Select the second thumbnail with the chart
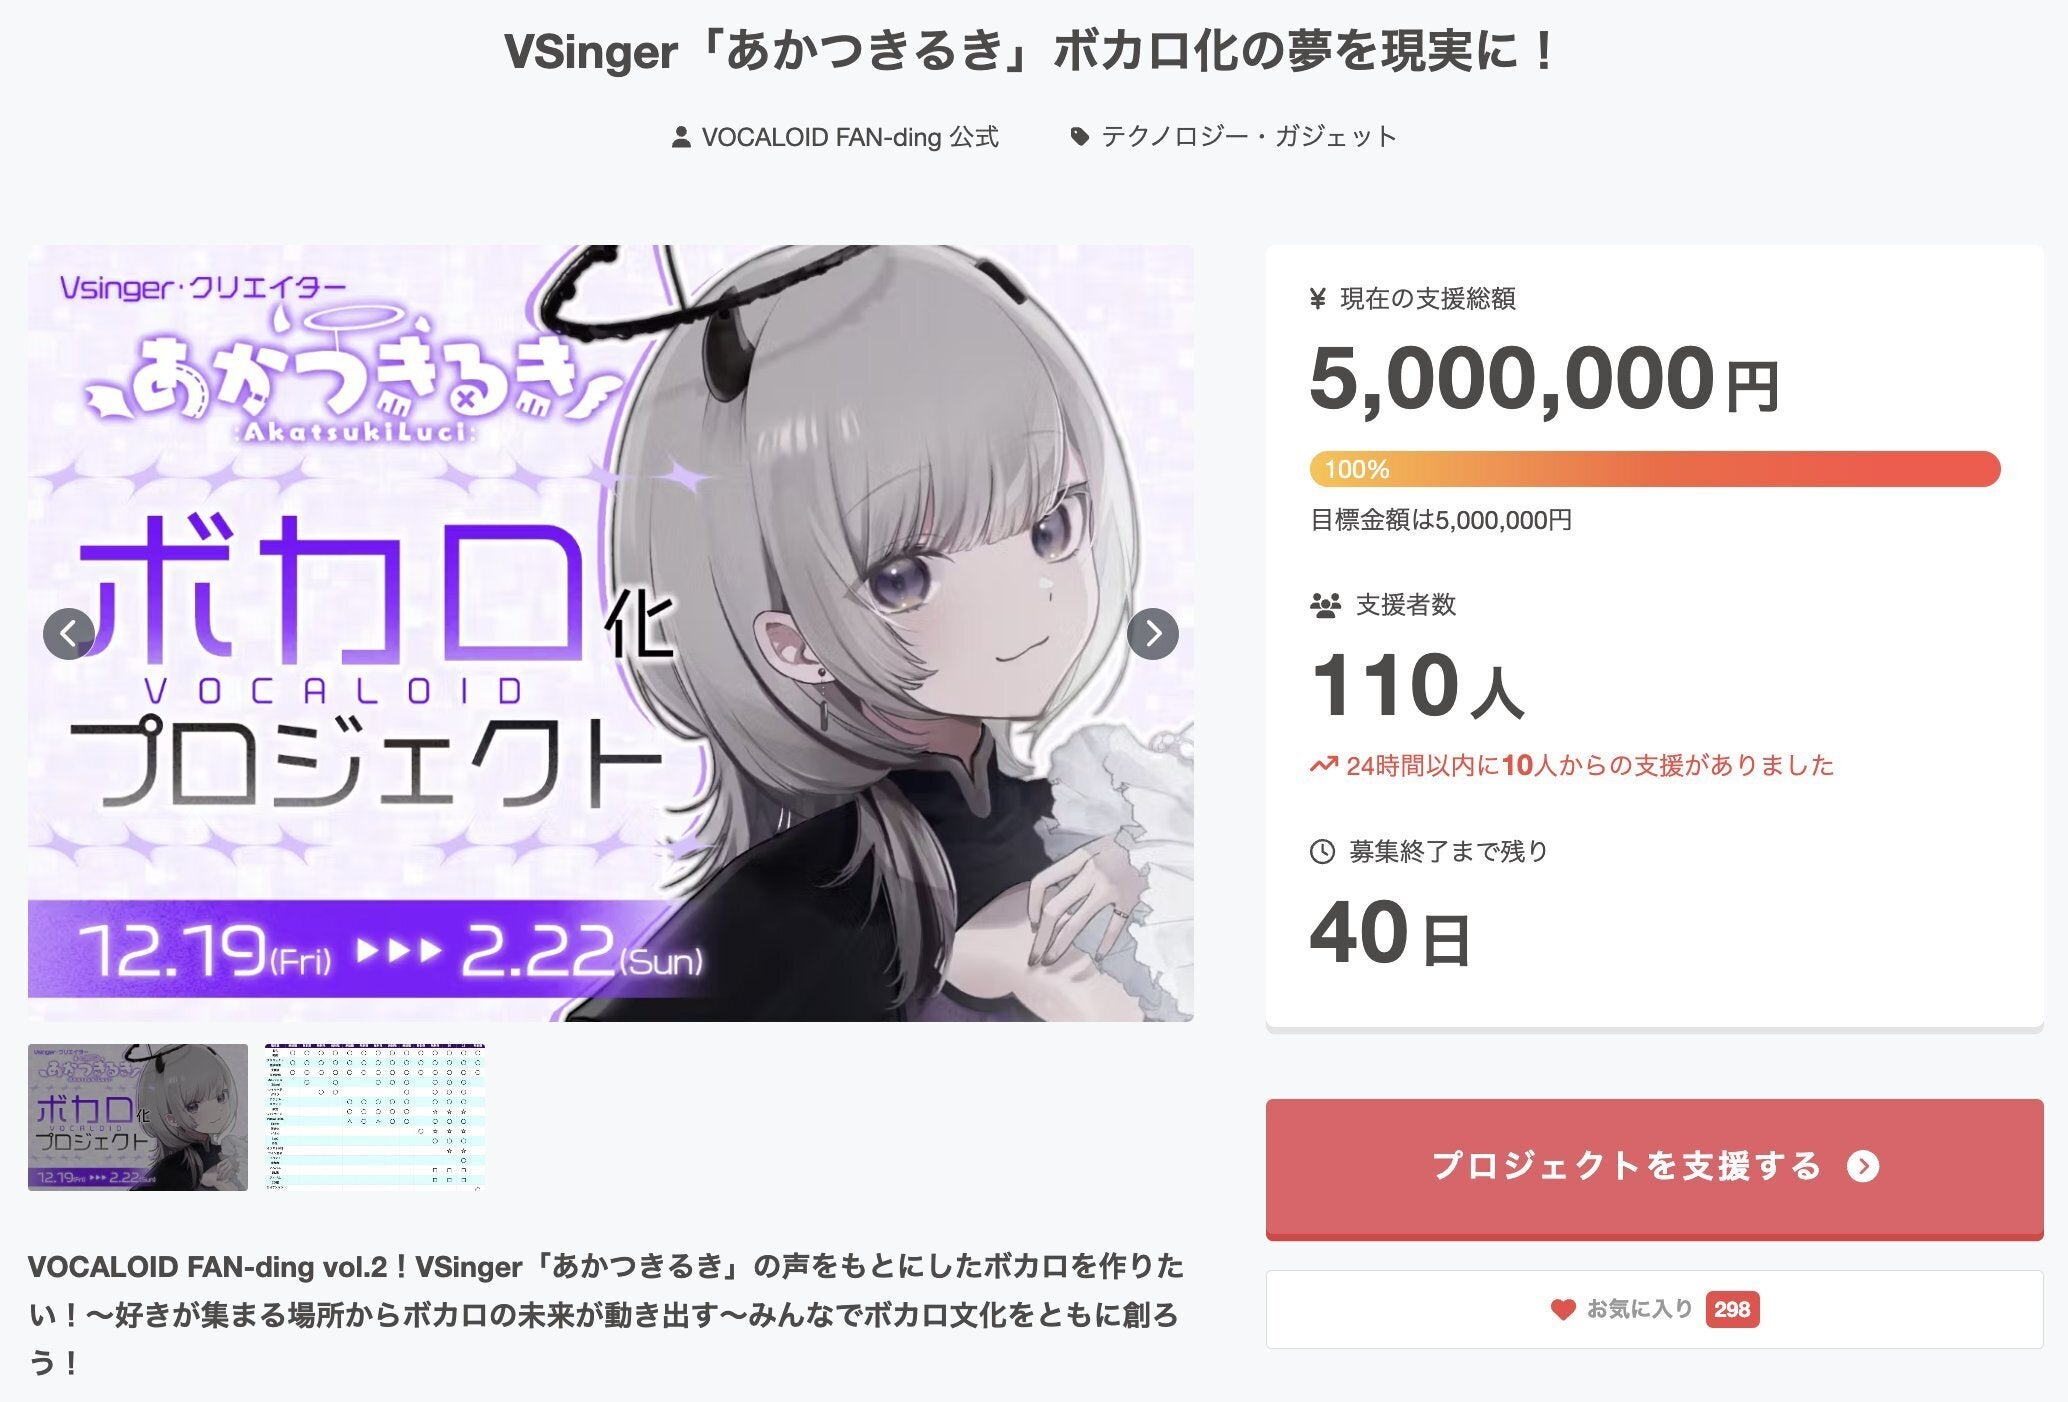The width and height of the screenshot is (2068, 1402). tap(375, 1117)
